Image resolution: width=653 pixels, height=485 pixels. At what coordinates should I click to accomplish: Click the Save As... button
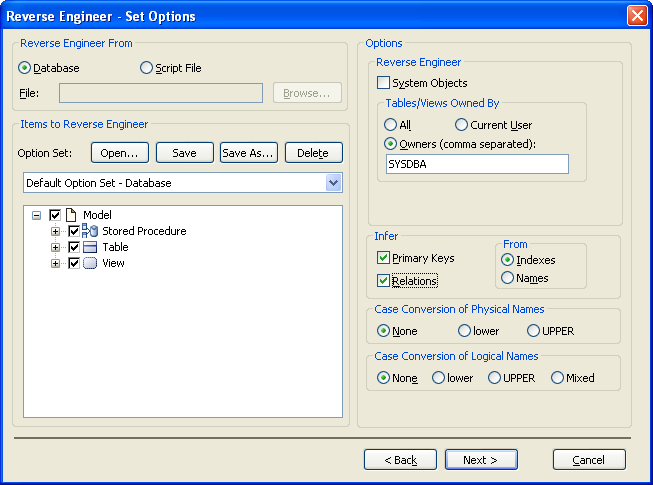point(248,153)
